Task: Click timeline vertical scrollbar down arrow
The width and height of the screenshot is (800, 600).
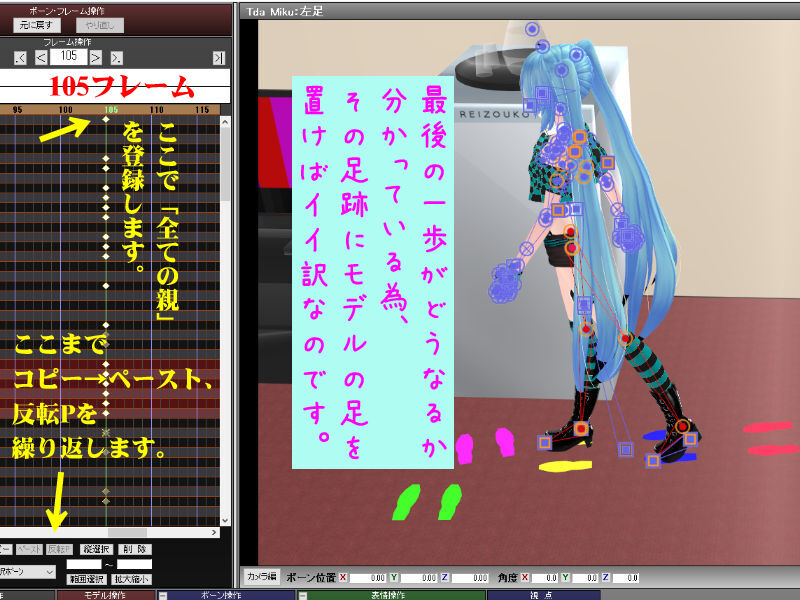Action: click(x=225, y=521)
